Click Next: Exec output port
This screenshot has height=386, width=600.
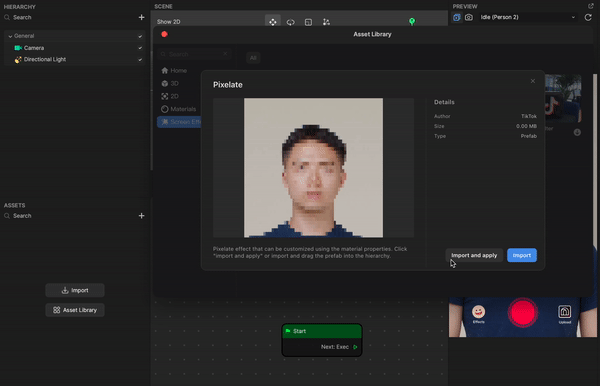click(x=355, y=347)
